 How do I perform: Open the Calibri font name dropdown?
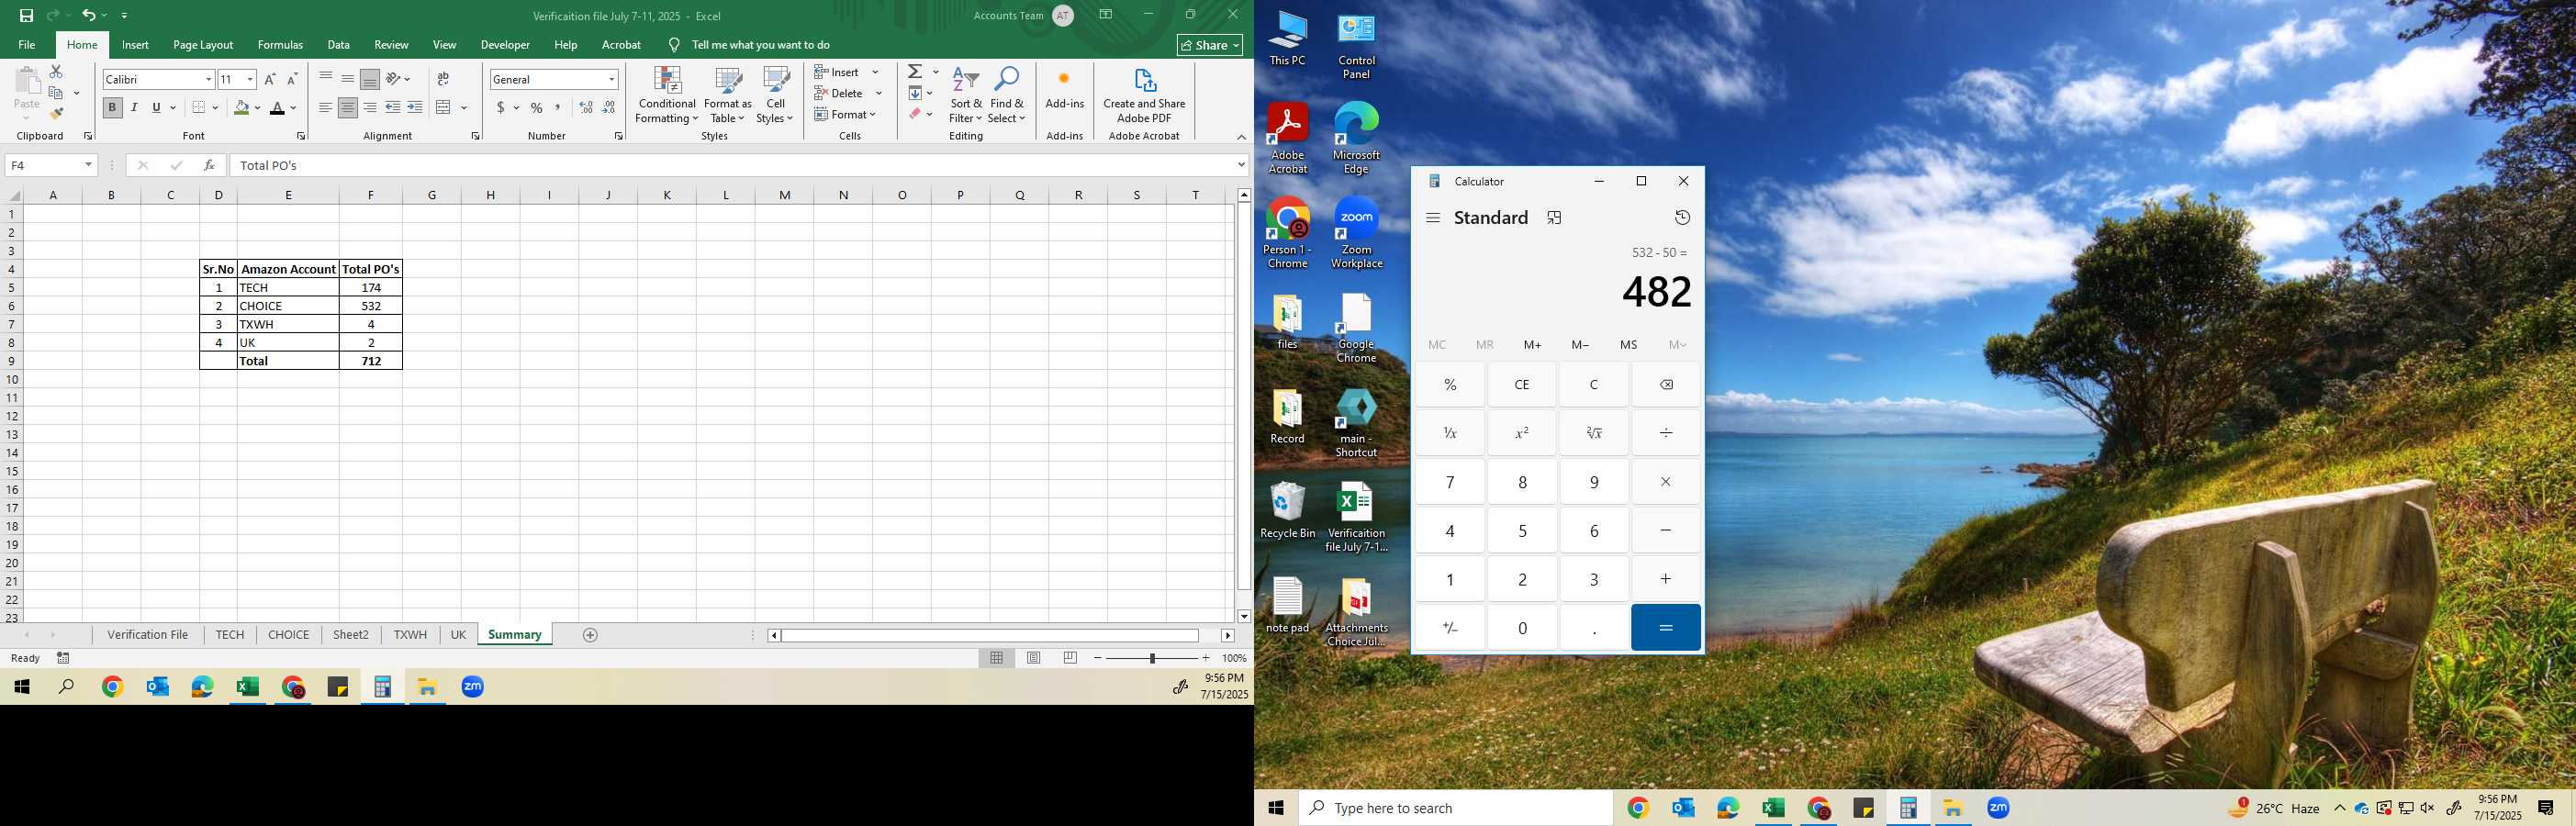pos(208,79)
